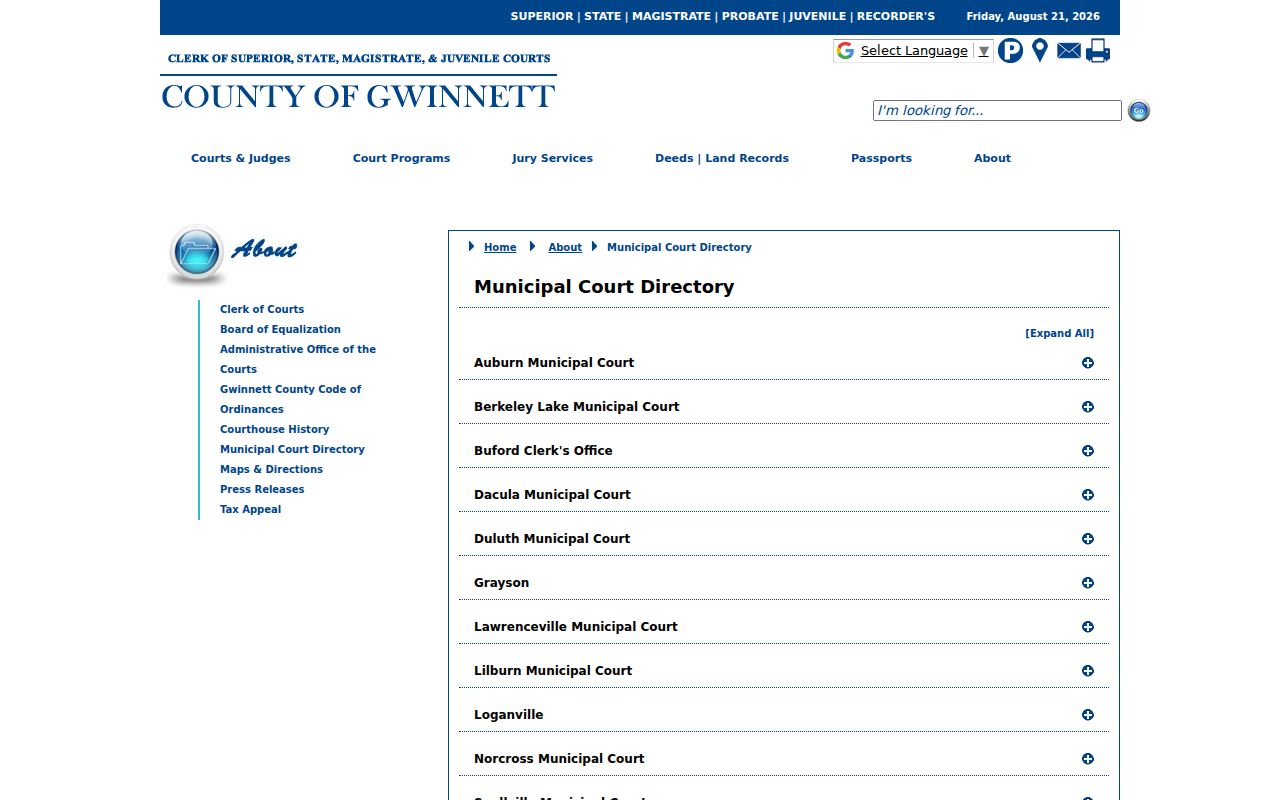Viewport: 1280px width, 800px height.
Task: Expand Berkeley Lake Municipal Court plus icon
Action: (1088, 407)
